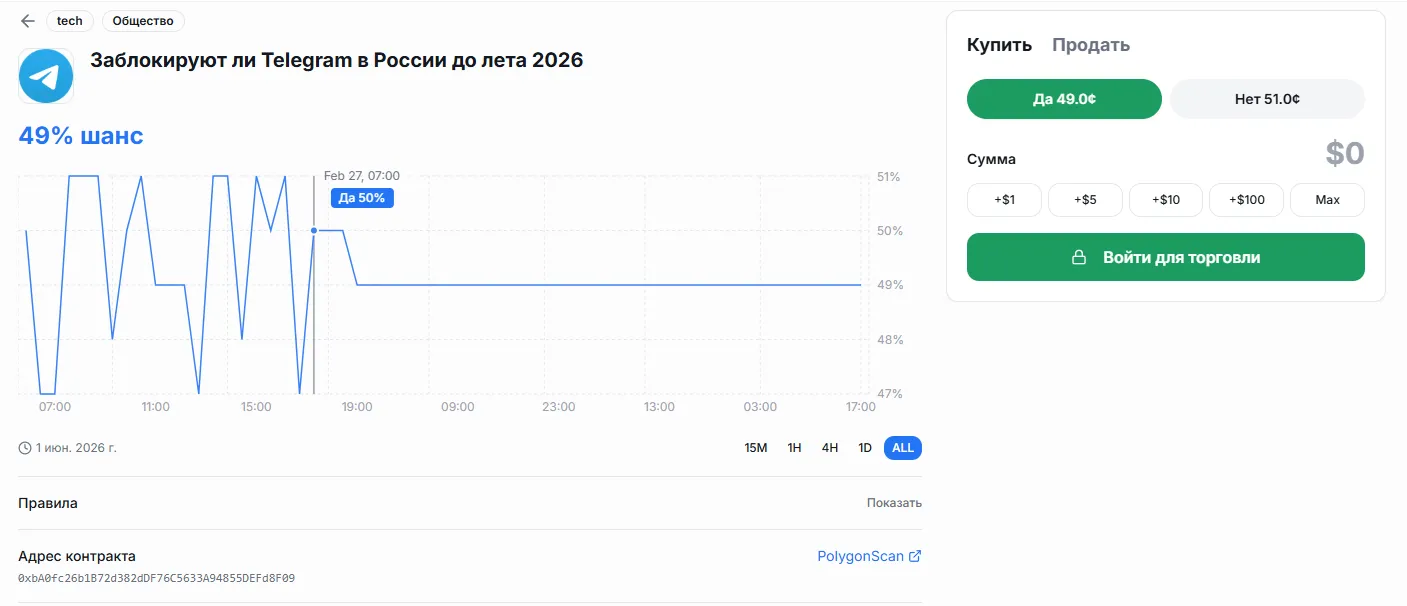This screenshot has height=606, width=1407.
Task: Choose the Да 49.0¢ outcome
Action: point(1064,99)
